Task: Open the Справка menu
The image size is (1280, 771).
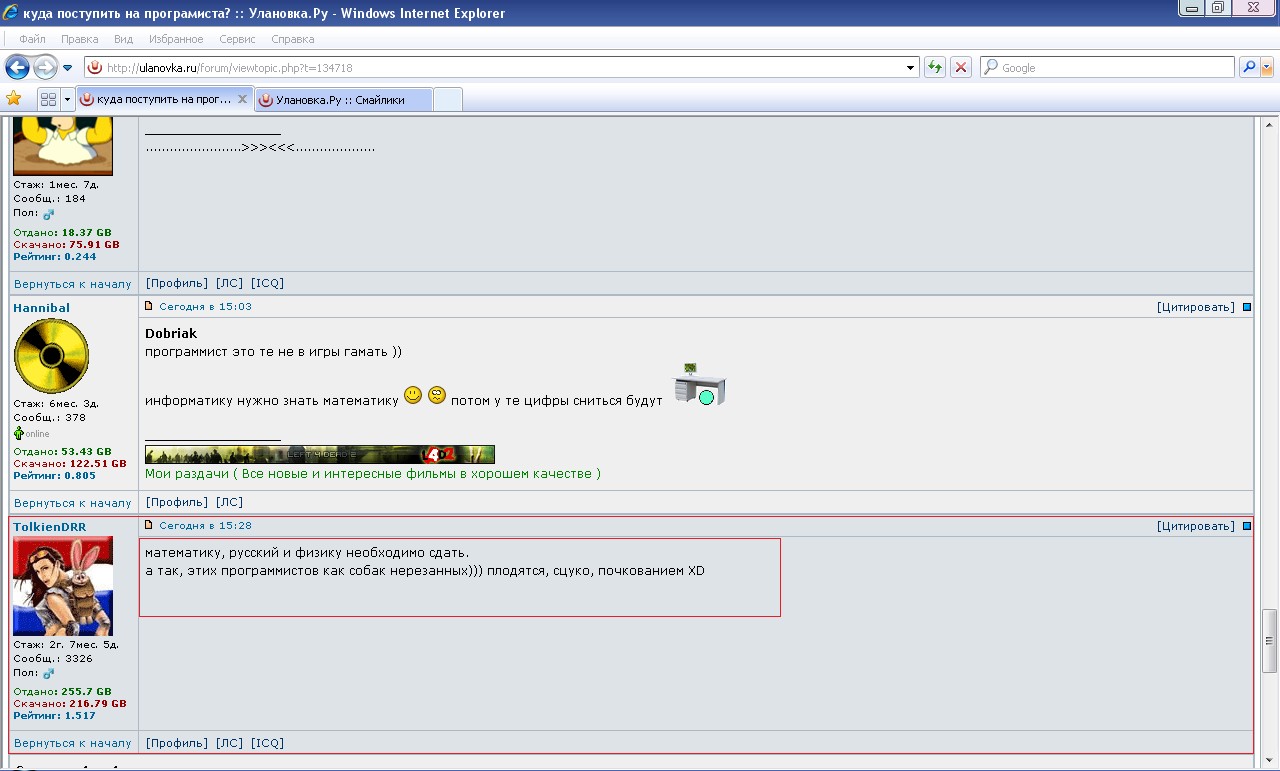Action: click(x=293, y=39)
